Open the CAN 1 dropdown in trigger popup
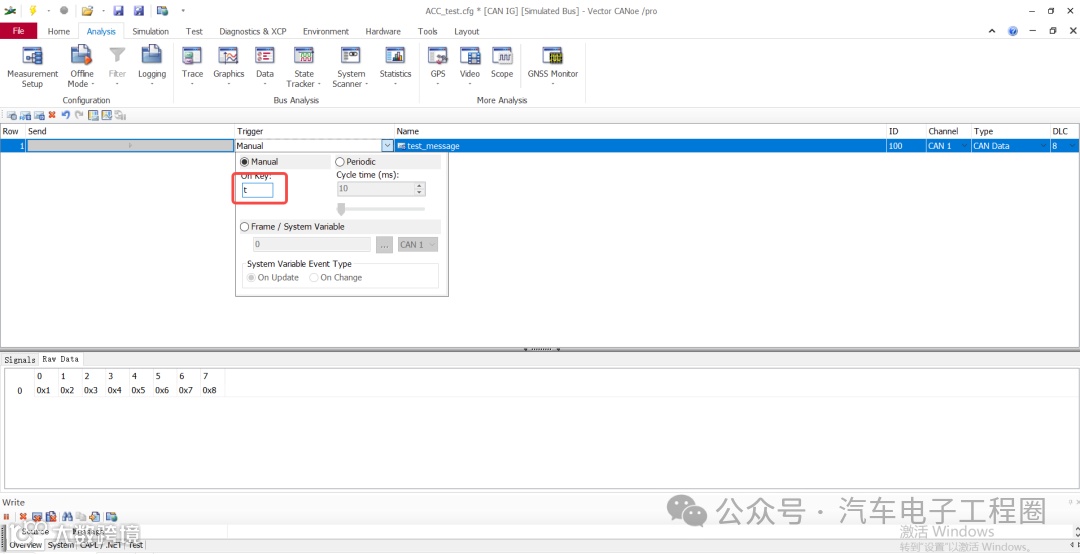The image size is (1080, 554). click(x=418, y=245)
